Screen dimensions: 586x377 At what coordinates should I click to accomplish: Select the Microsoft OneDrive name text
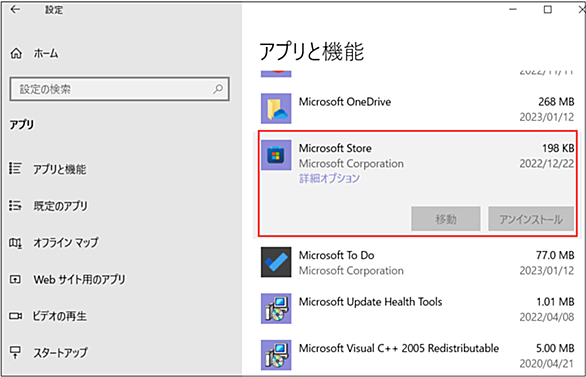pyautogui.click(x=345, y=102)
